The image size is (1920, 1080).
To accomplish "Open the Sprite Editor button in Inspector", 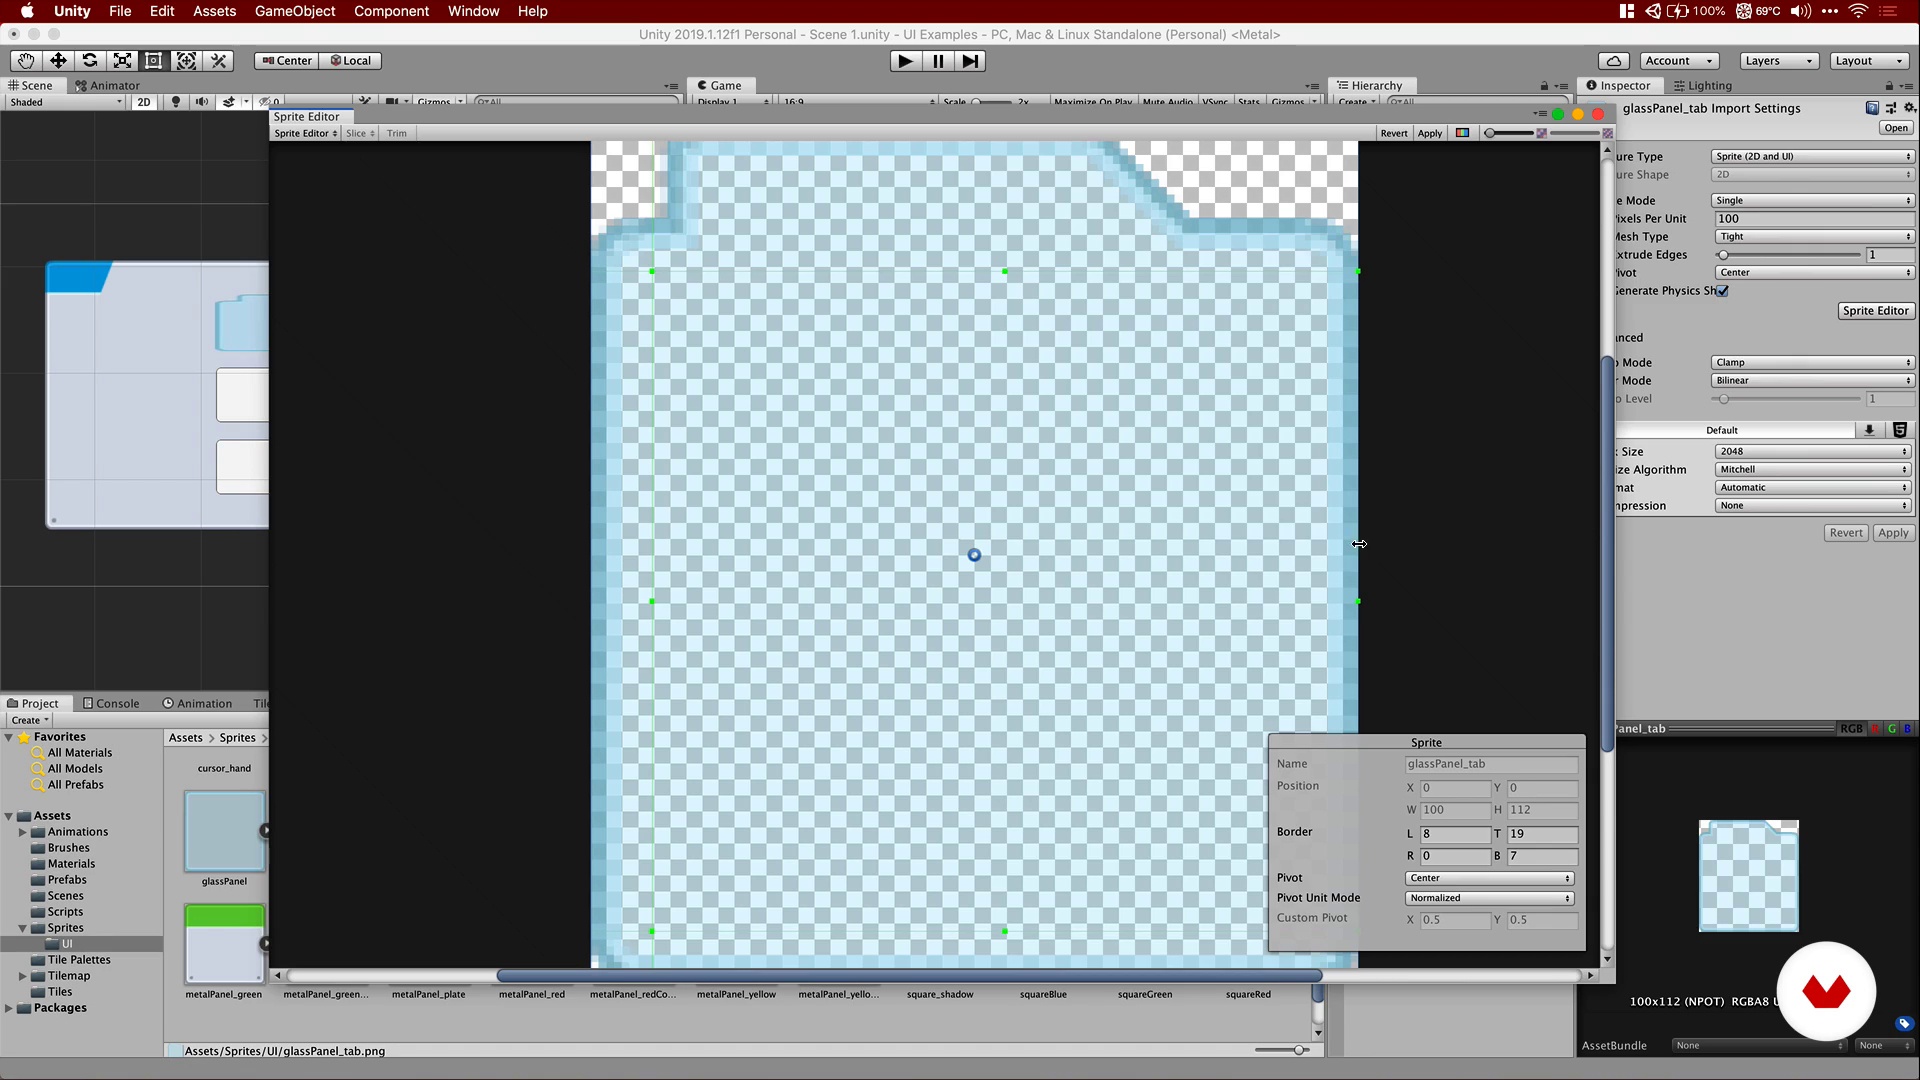I will [x=1876, y=311].
